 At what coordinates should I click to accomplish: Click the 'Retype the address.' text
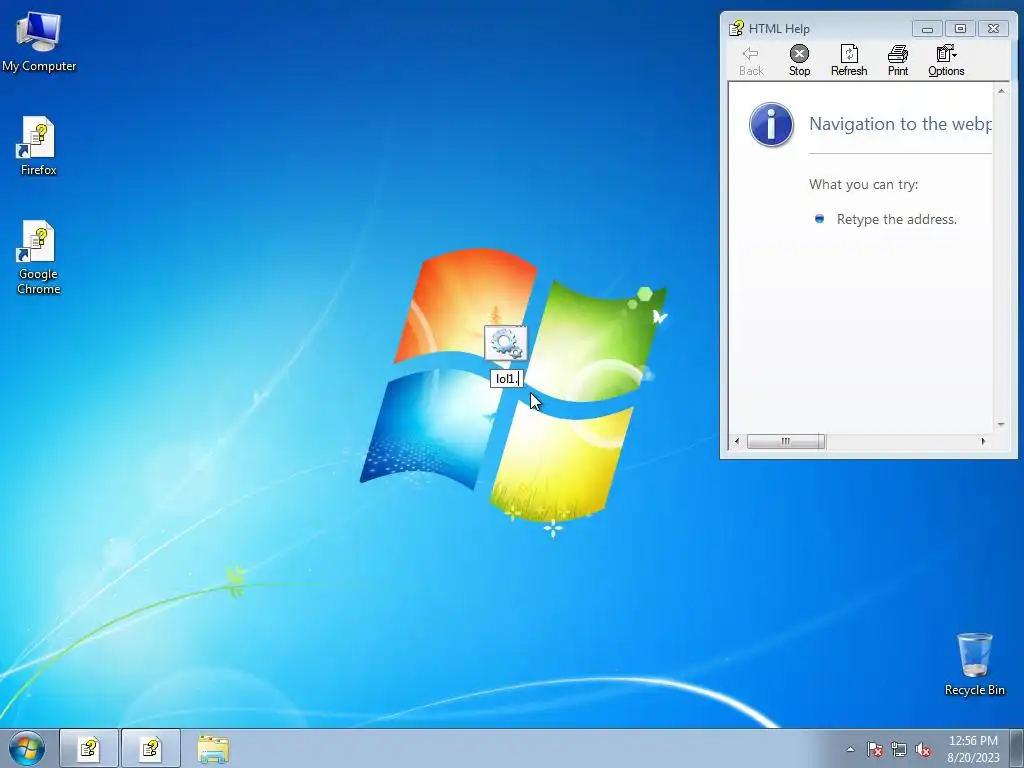click(x=897, y=219)
